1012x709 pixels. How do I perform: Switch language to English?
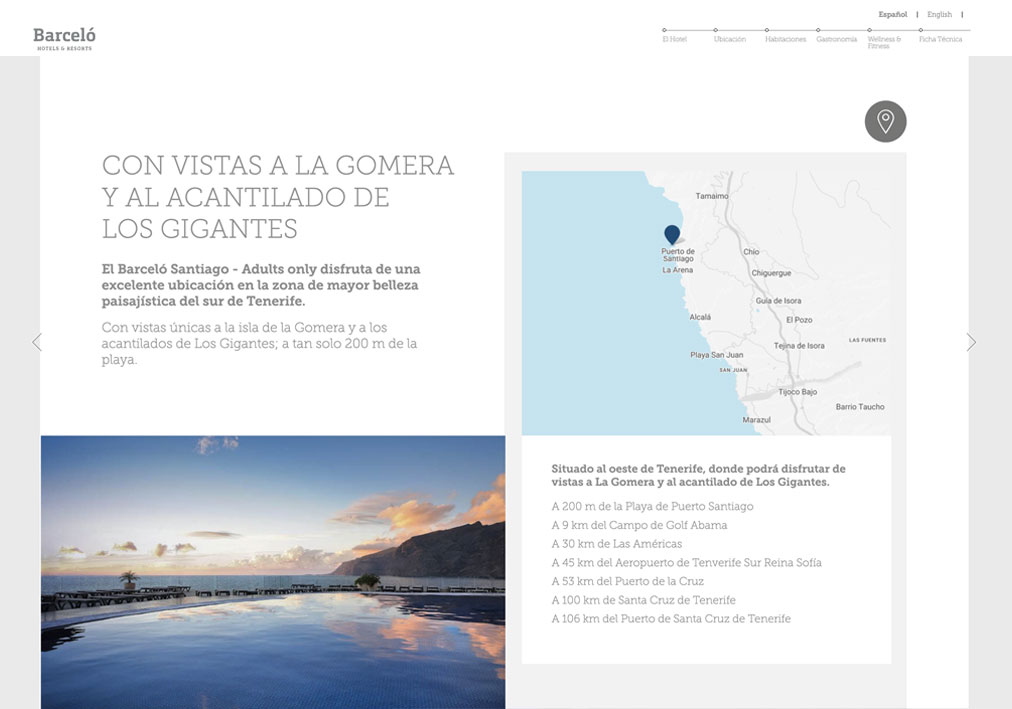pyautogui.click(x=939, y=14)
